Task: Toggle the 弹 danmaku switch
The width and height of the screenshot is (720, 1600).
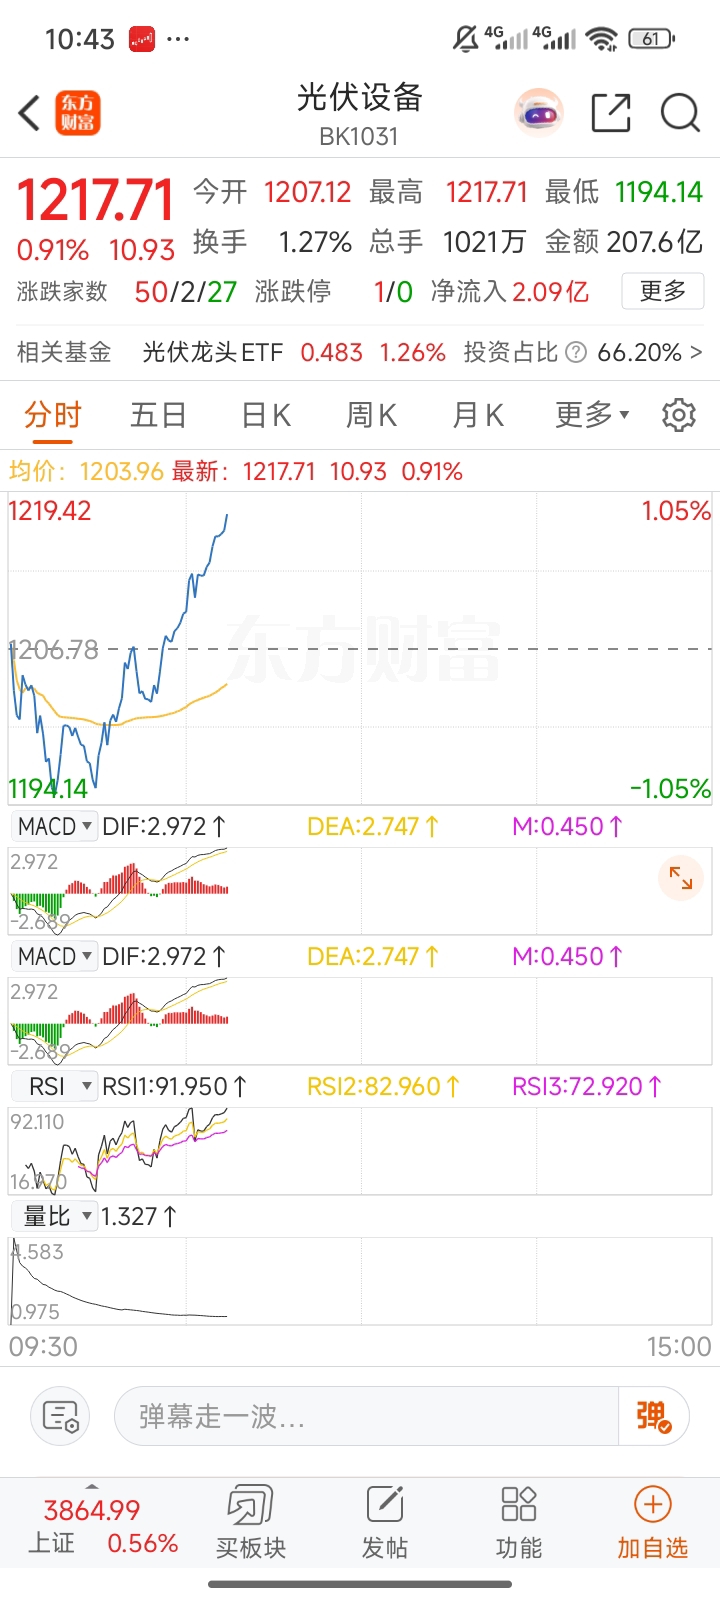Action: tap(654, 1416)
